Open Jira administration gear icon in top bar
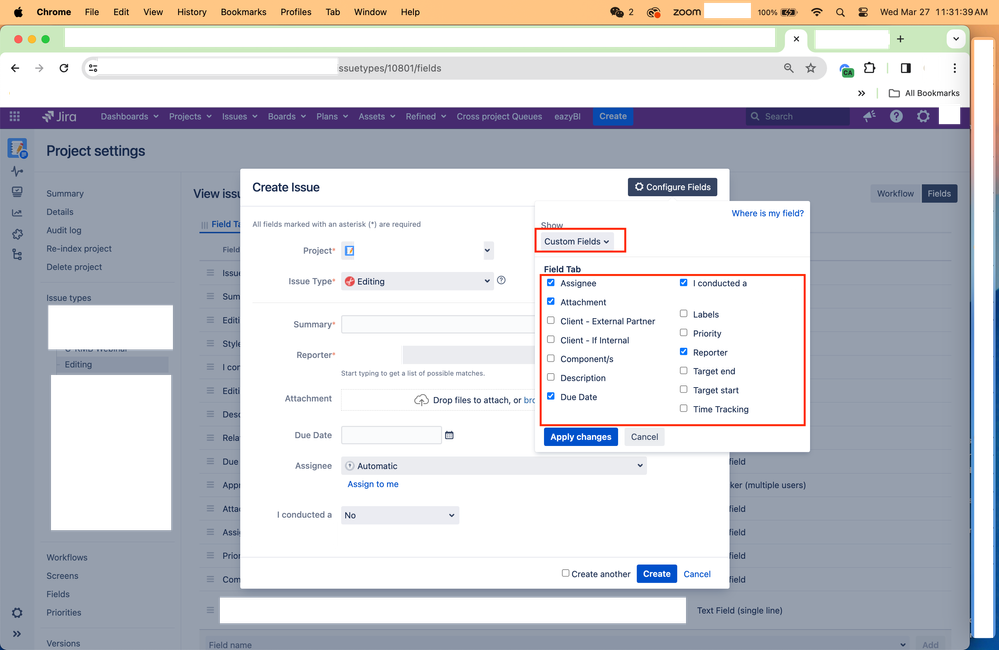This screenshot has width=999, height=650. [x=923, y=116]
